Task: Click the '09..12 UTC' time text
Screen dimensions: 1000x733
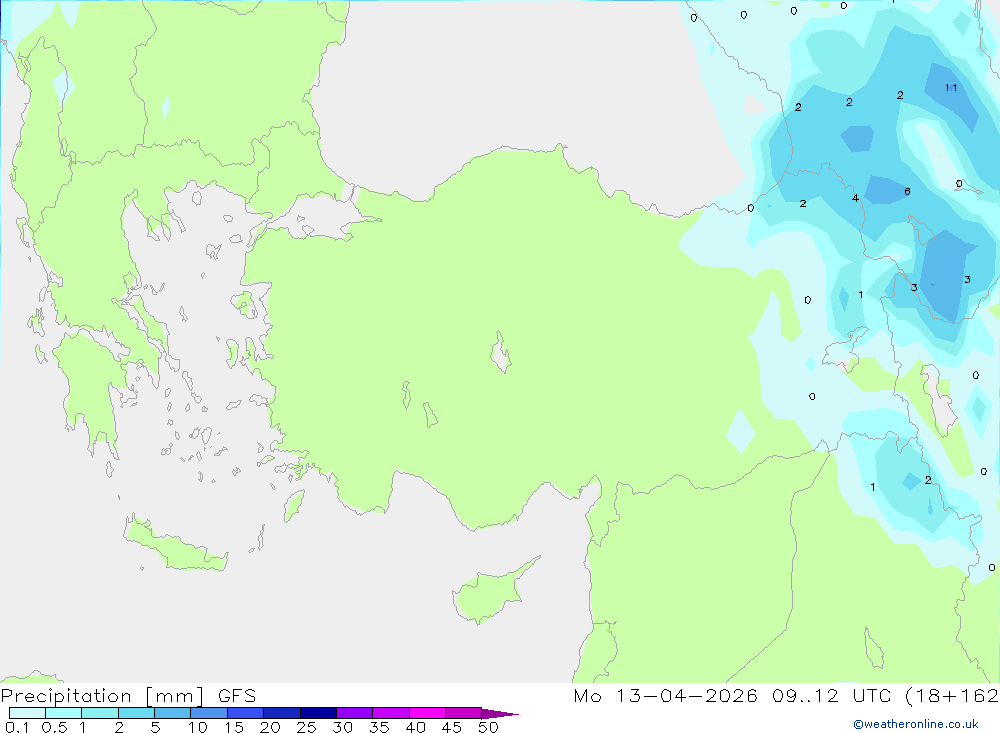Action: 831,695
